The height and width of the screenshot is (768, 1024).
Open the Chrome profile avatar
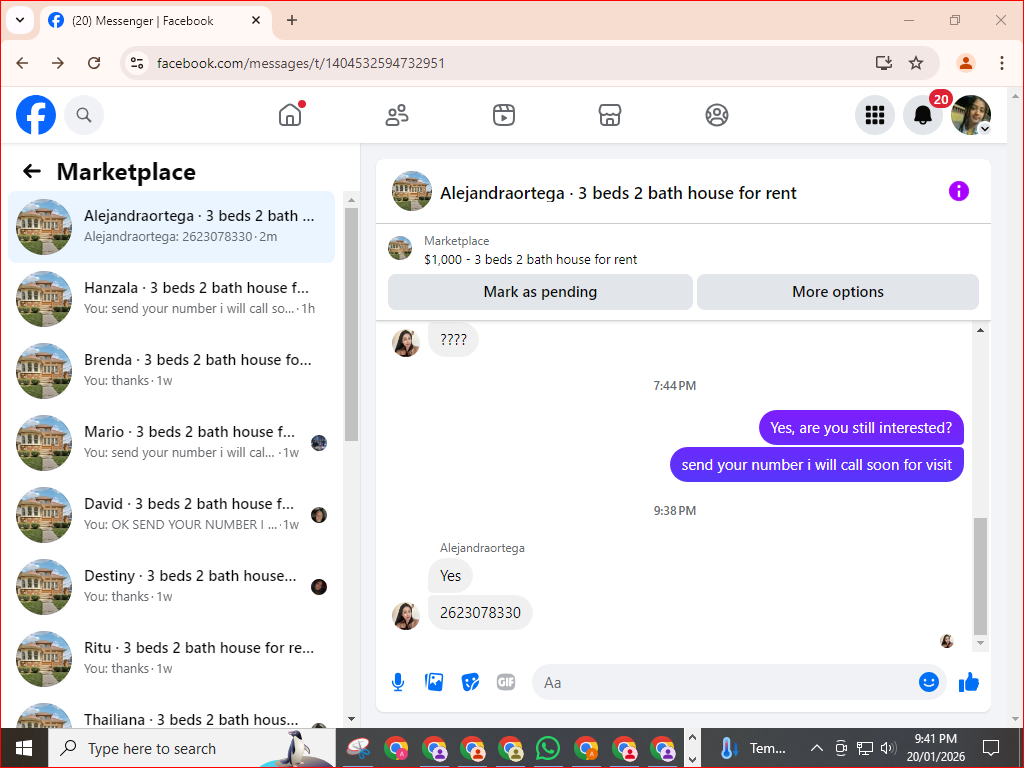coord(966,63)
